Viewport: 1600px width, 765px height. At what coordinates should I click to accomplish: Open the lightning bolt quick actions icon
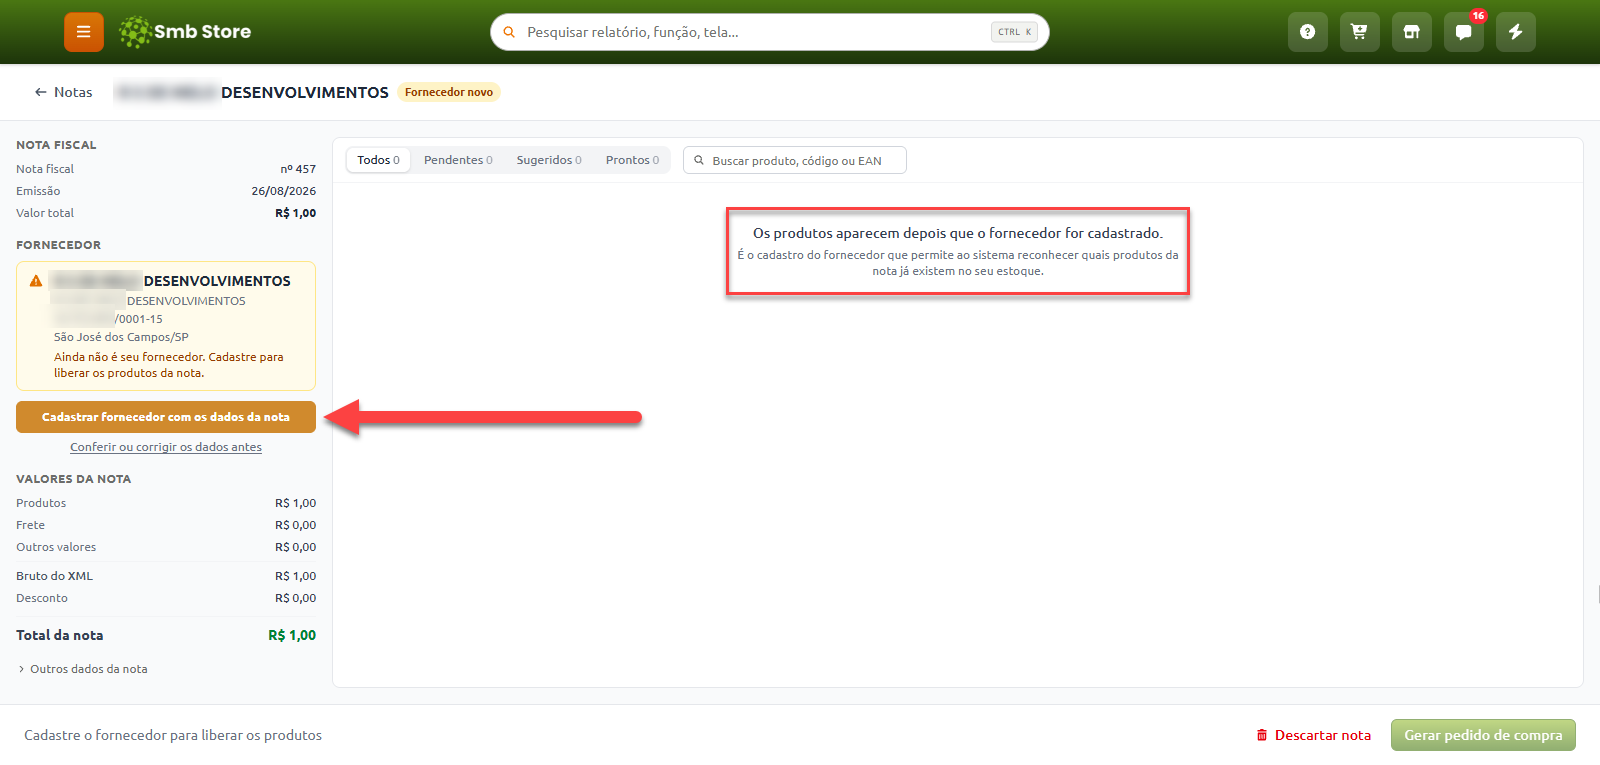click(x=1515, y=32)
